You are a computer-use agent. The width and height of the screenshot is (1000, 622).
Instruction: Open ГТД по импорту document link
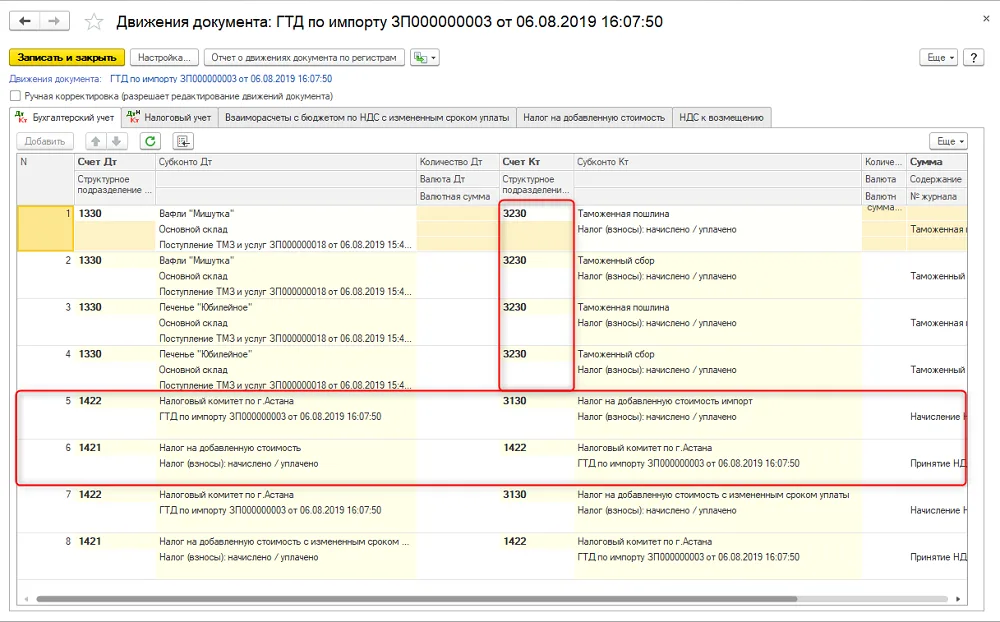pos(221,78)
